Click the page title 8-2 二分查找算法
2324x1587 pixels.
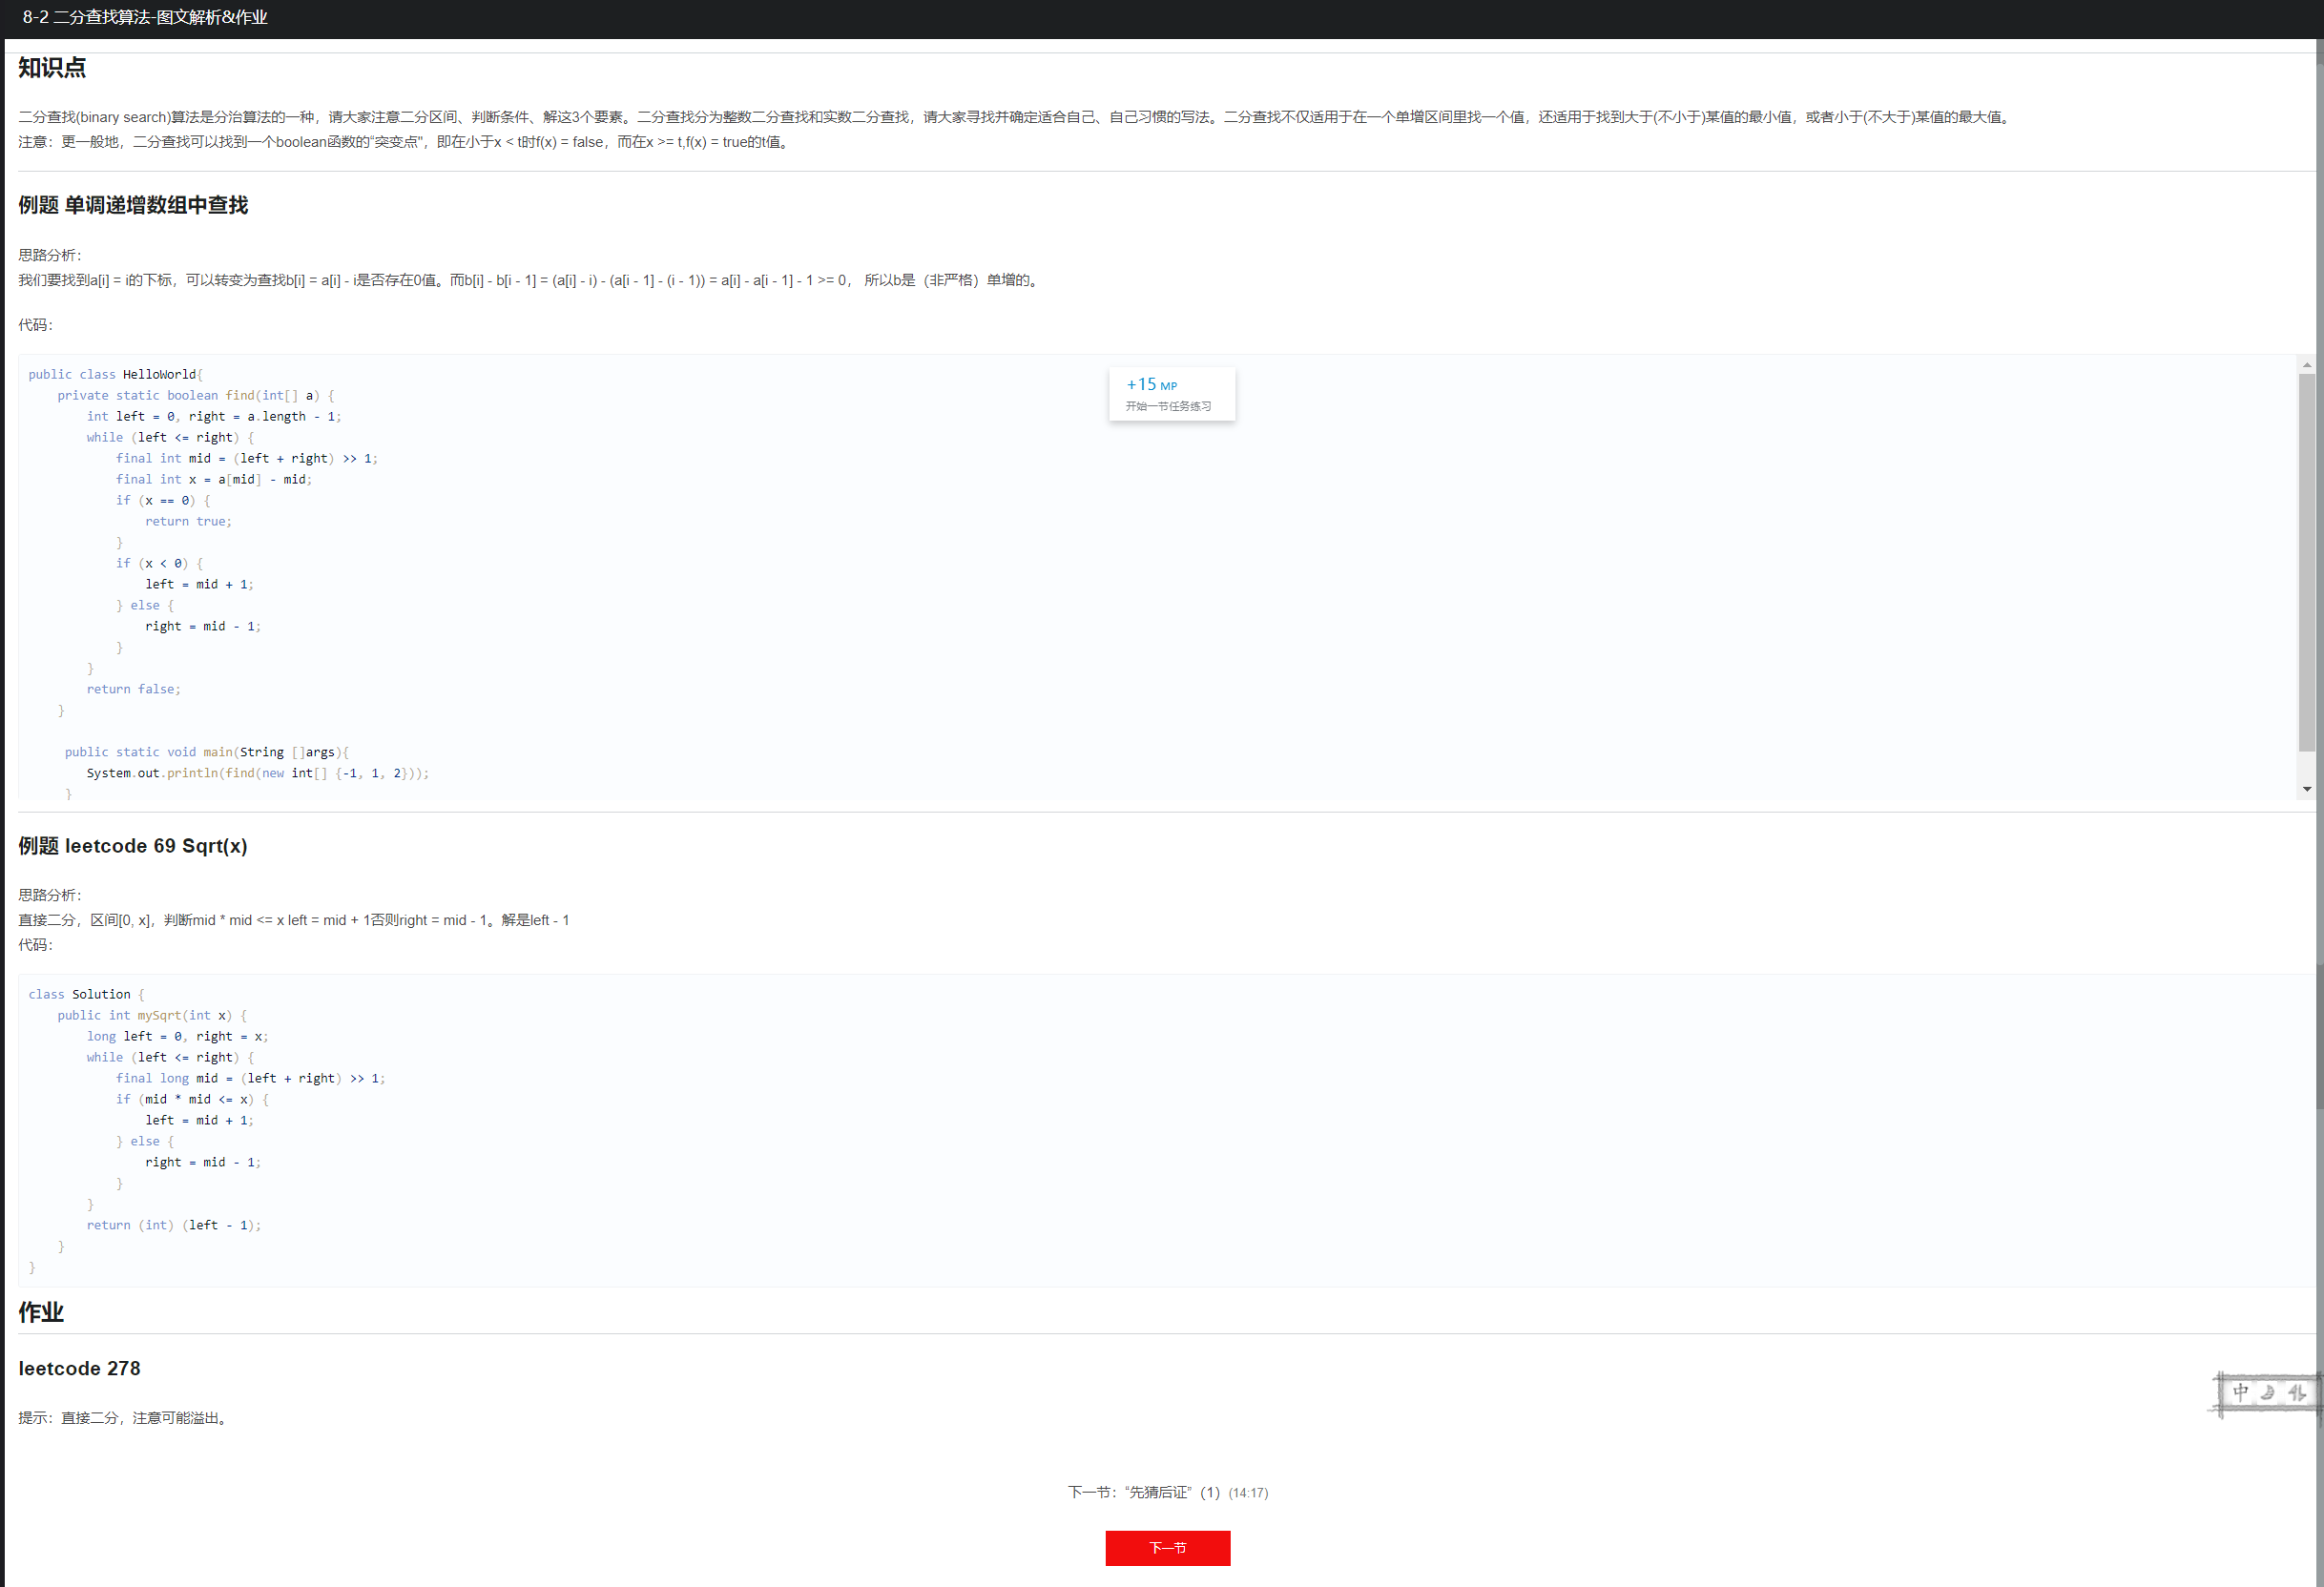tap(145, 17)
